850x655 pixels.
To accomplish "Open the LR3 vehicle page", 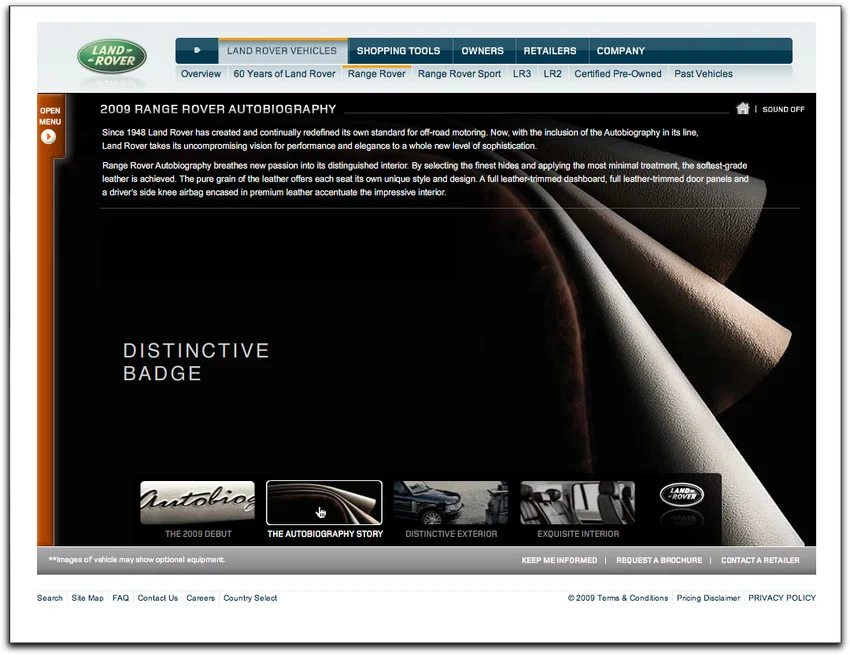I will point(521,74).
